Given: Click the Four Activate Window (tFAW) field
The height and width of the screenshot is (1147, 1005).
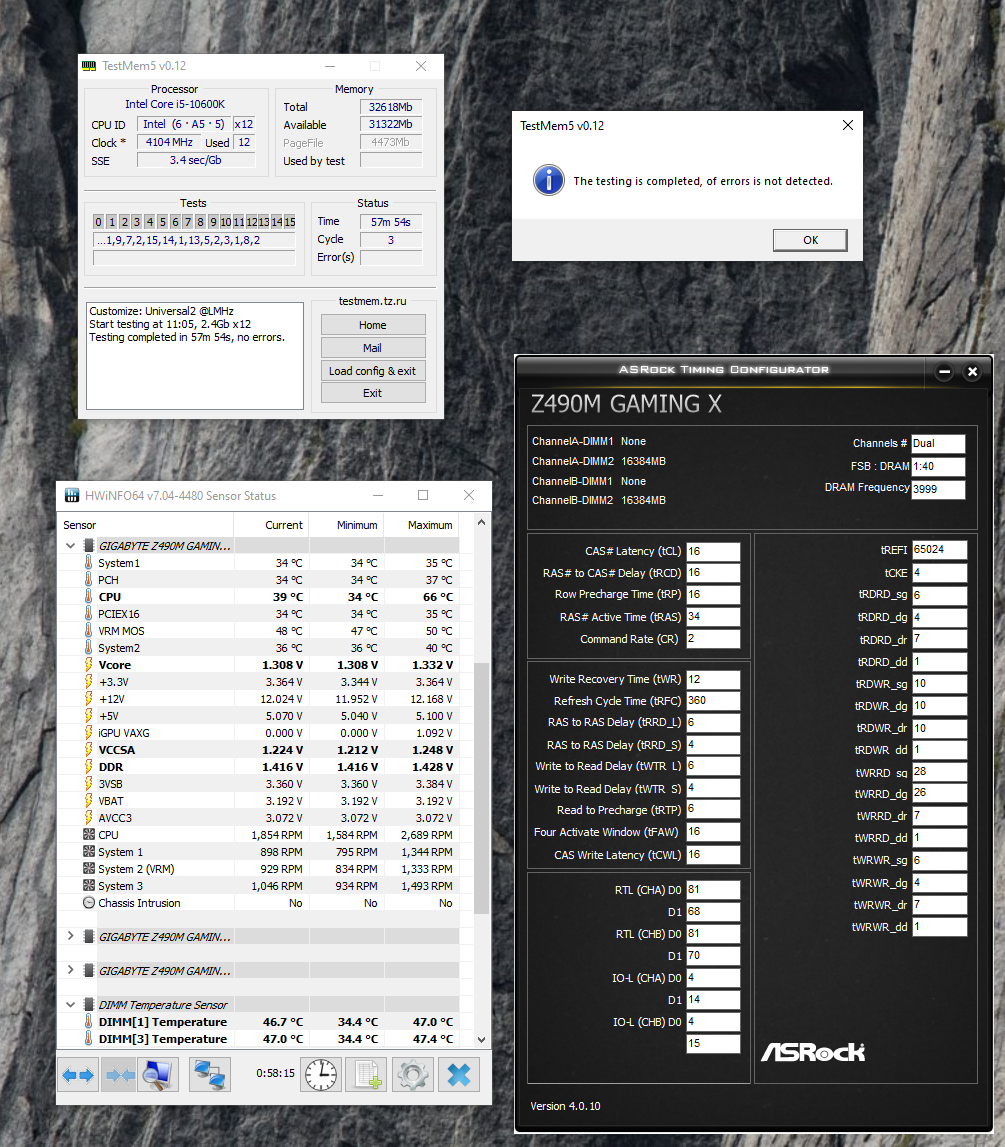Looking at the screenshot, I should (713, 832).
